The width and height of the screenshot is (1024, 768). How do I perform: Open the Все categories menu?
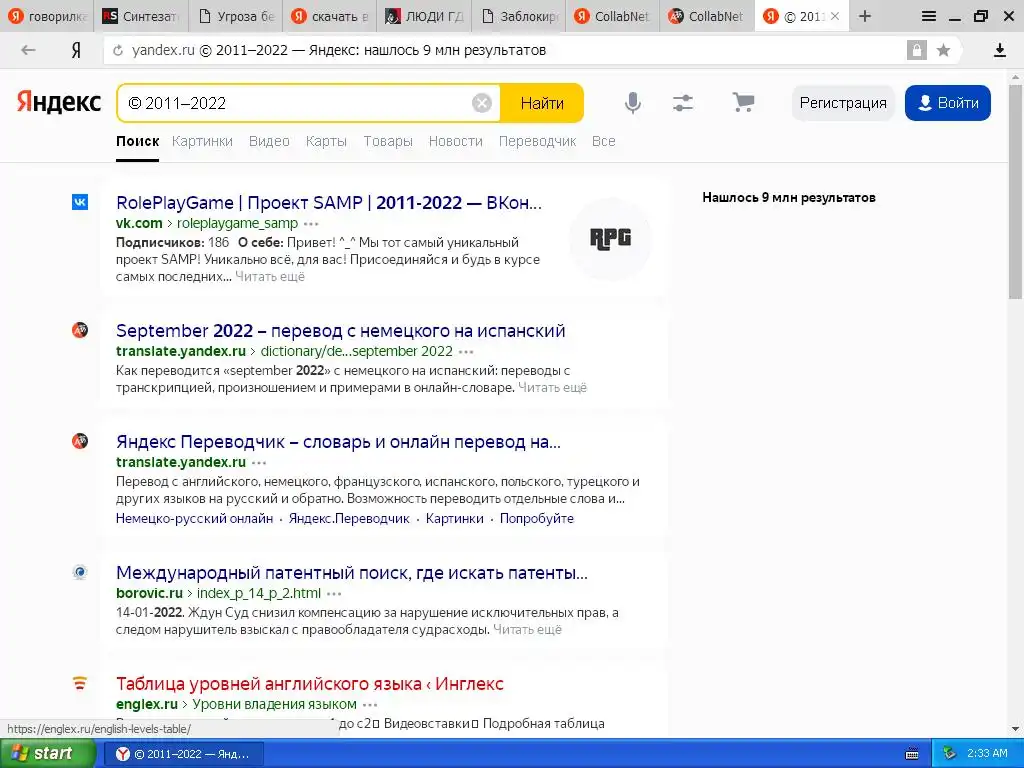click(x=603, y=141)
